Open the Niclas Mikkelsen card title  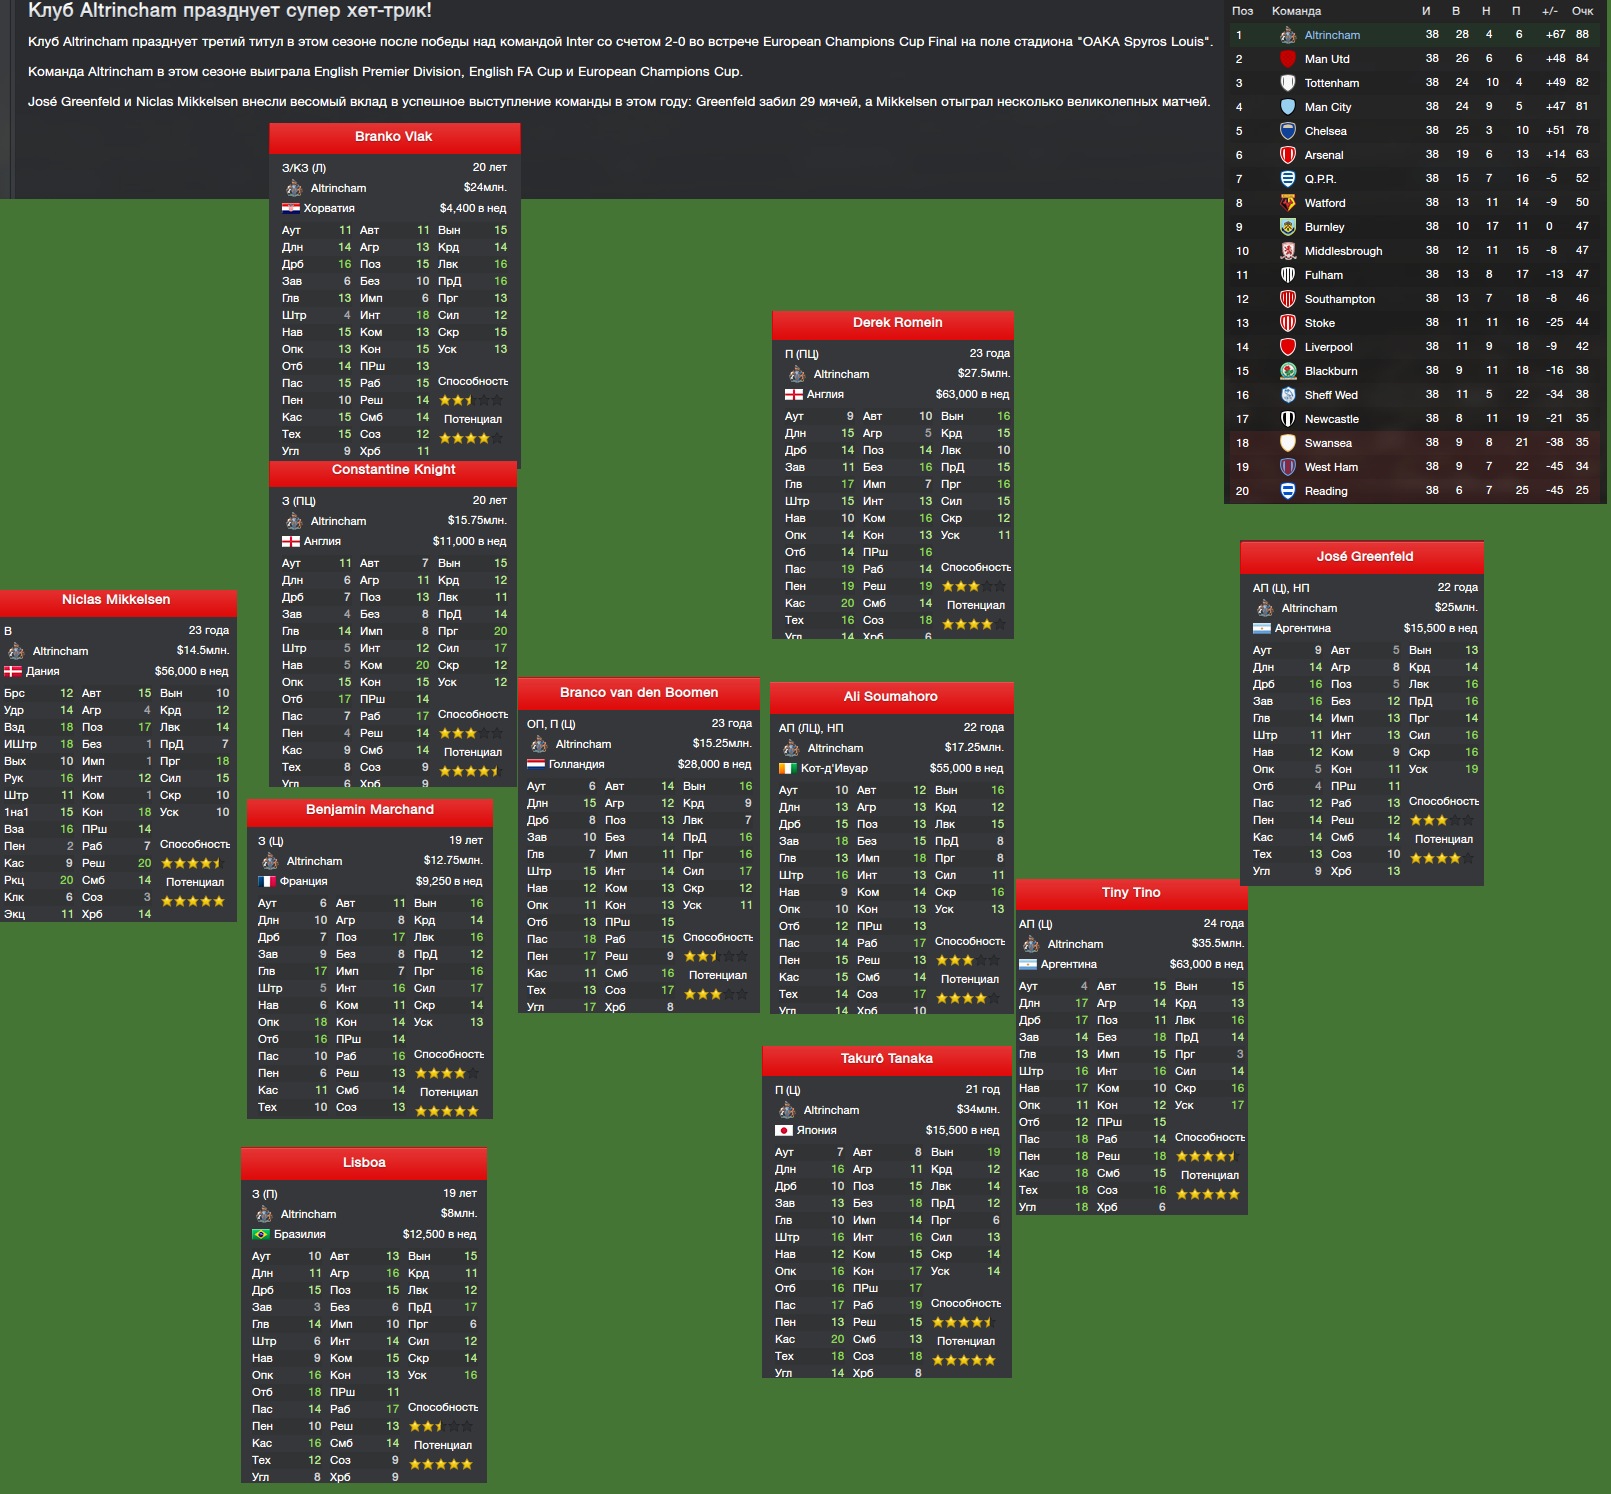118,600
